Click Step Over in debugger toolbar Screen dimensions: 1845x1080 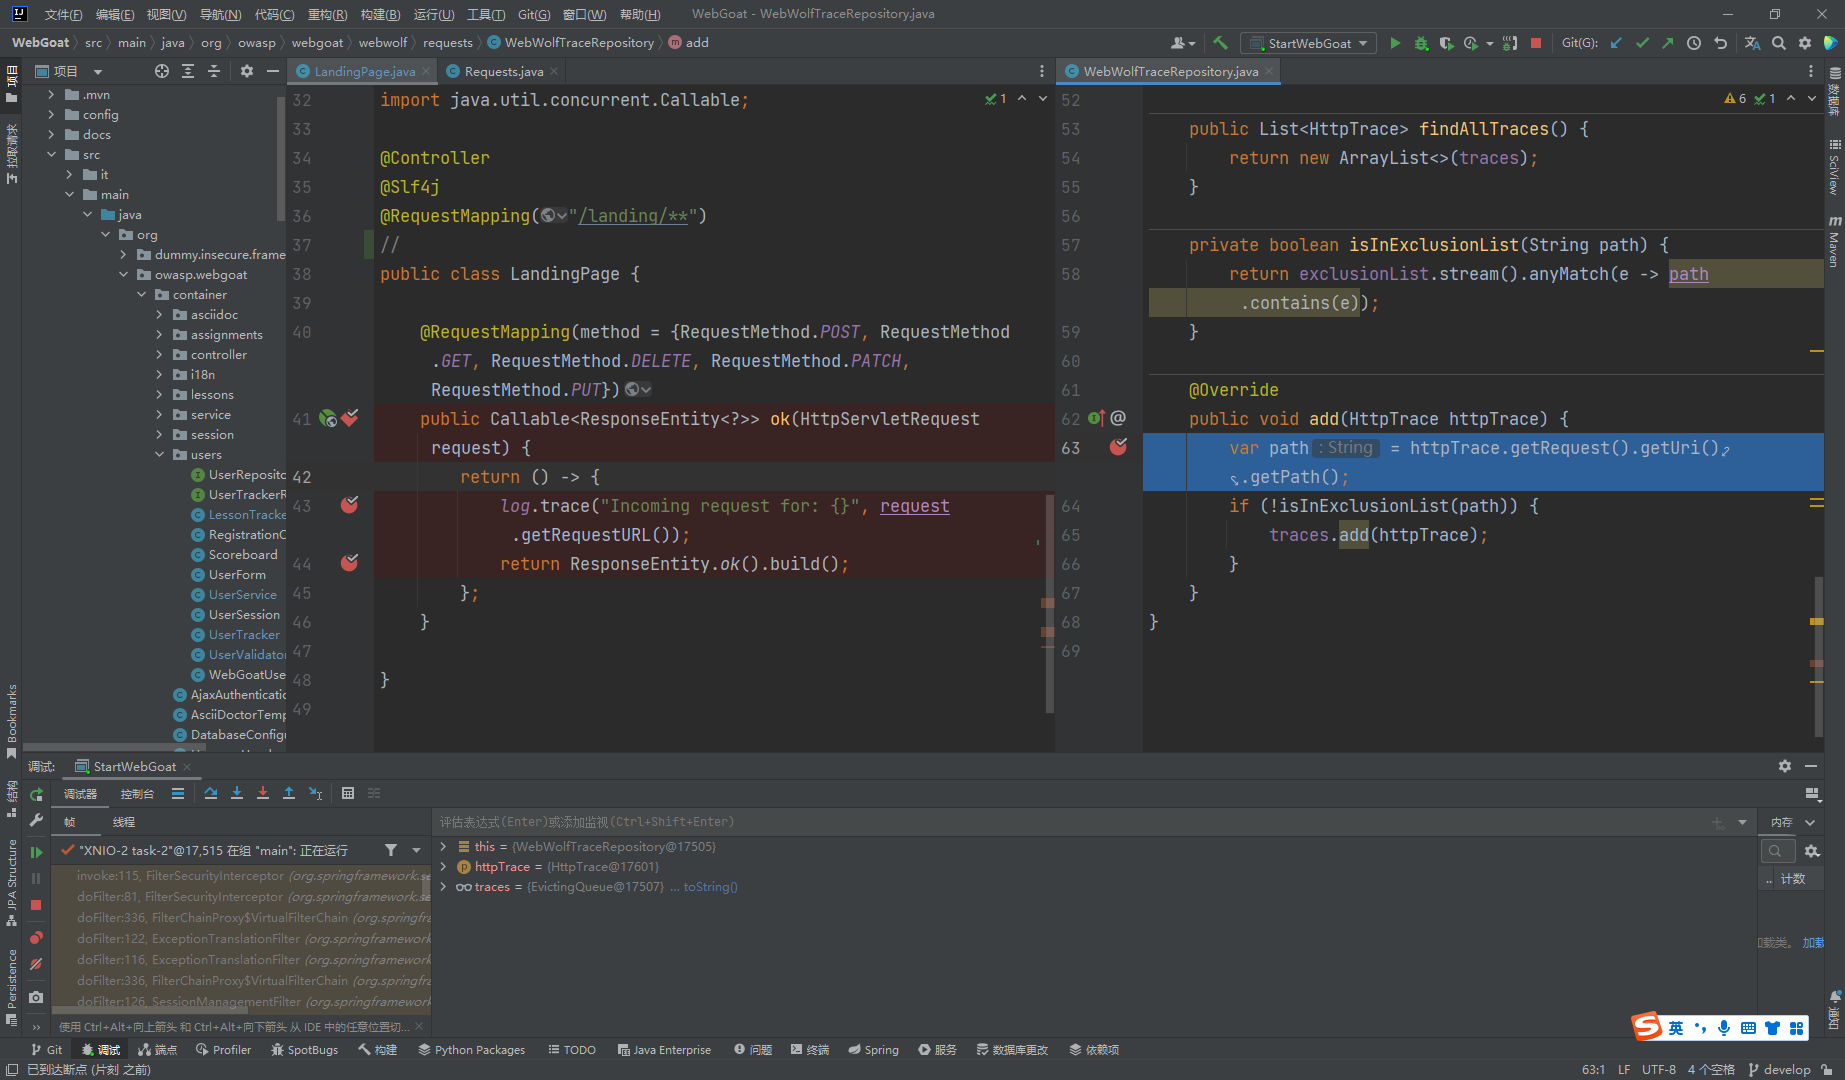click(x=211, y=793)
